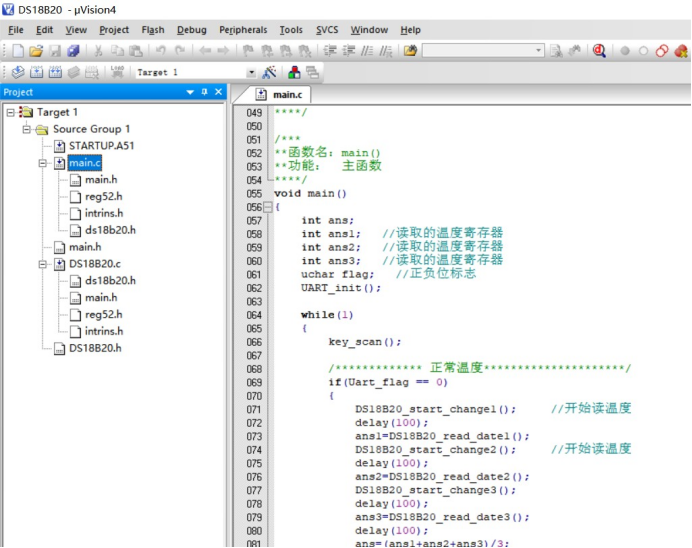692x548 pixels.
Task: Click the Project panel menu dropdown arrow
Action: [x=190, y=92]
